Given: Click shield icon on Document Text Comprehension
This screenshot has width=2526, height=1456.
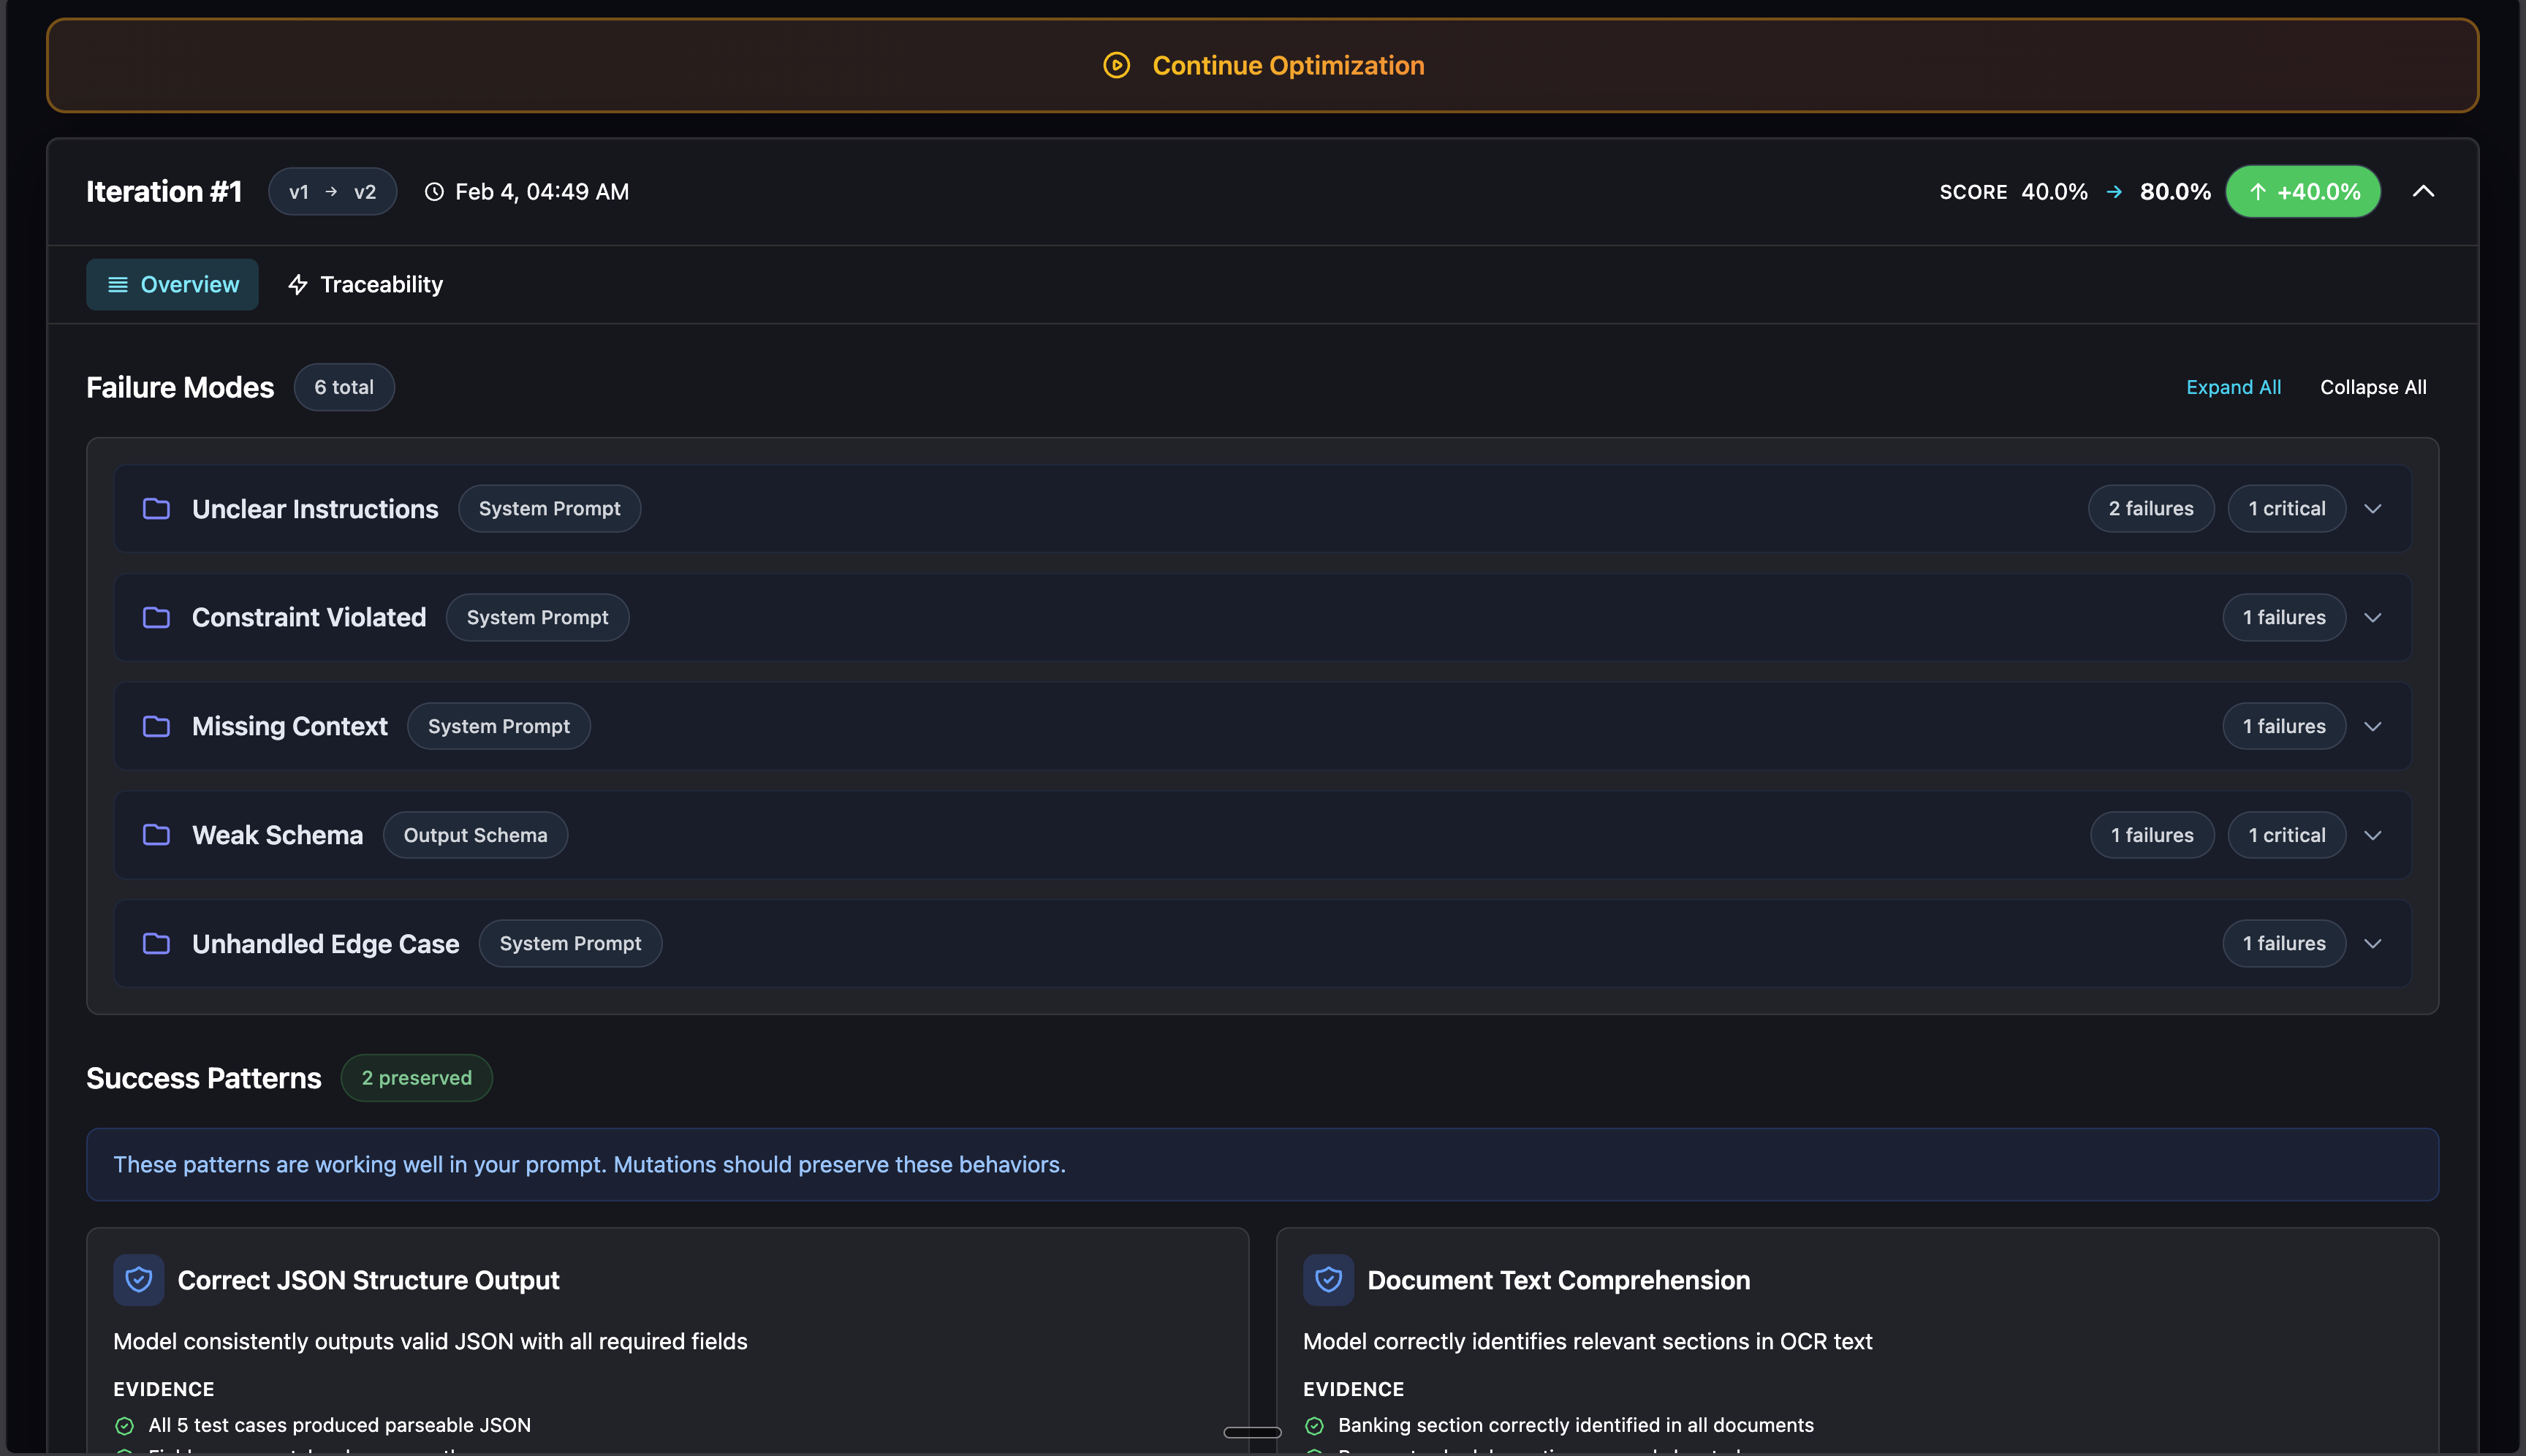Looking at the screenshot, I should 1328,1279.
